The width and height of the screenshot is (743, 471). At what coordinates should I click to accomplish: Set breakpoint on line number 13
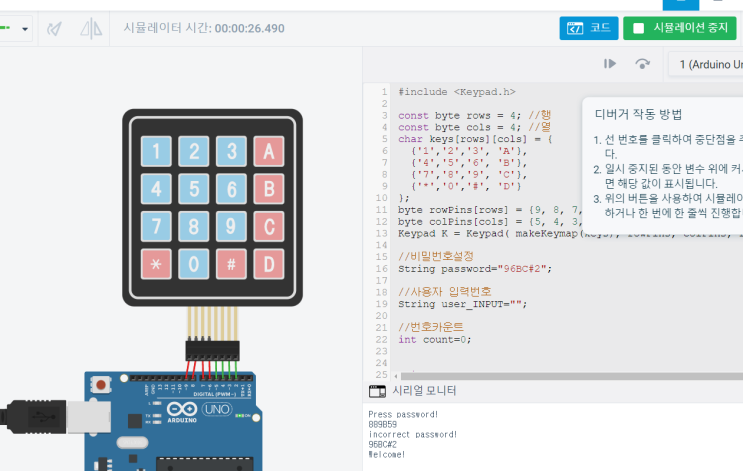click(382, 233)
